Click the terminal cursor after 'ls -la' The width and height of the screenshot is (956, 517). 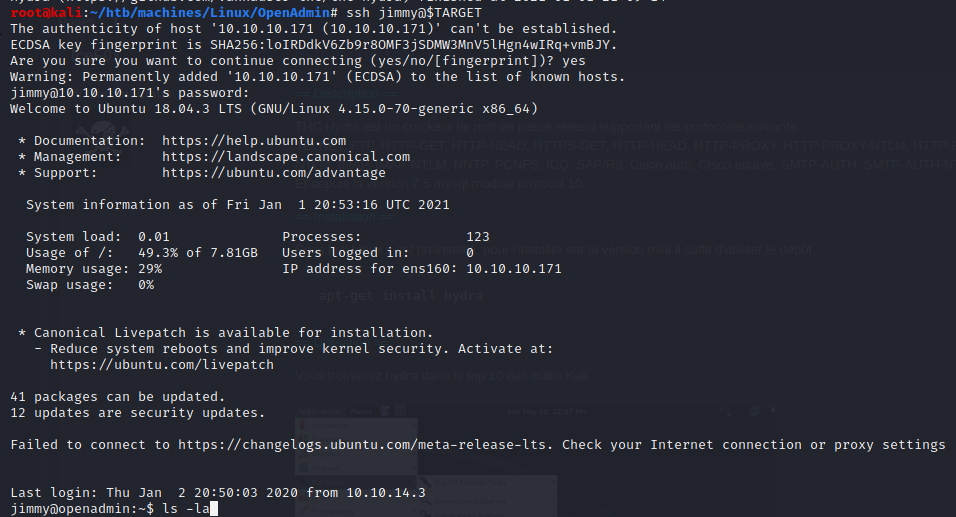tap(214, 509)
